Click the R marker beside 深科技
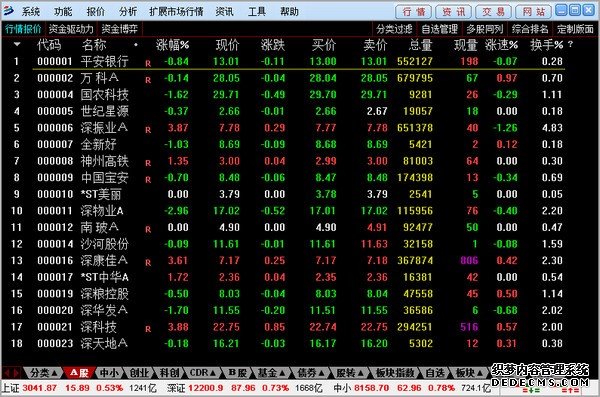The height and width of the screenshot is (397, 600). (148, 329)
